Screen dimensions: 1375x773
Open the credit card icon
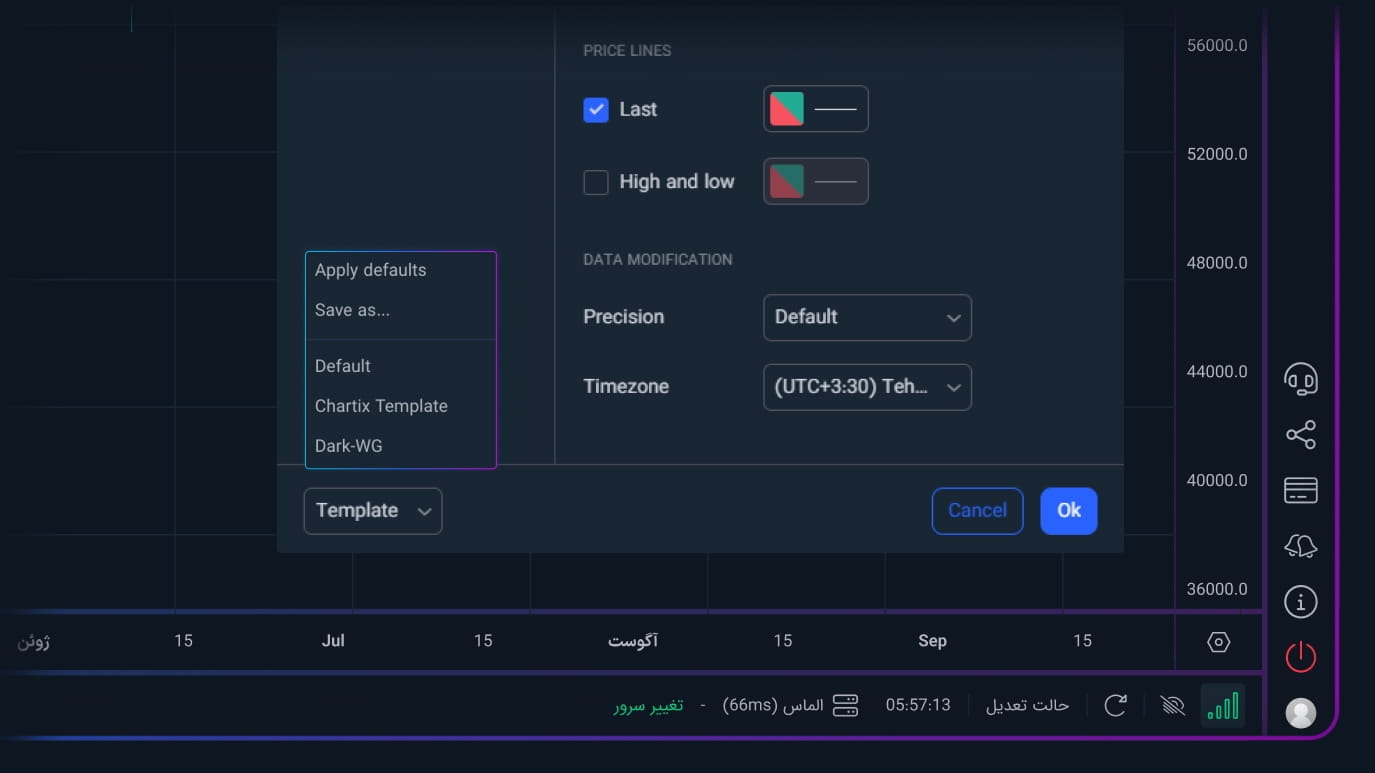point(1300,491)
